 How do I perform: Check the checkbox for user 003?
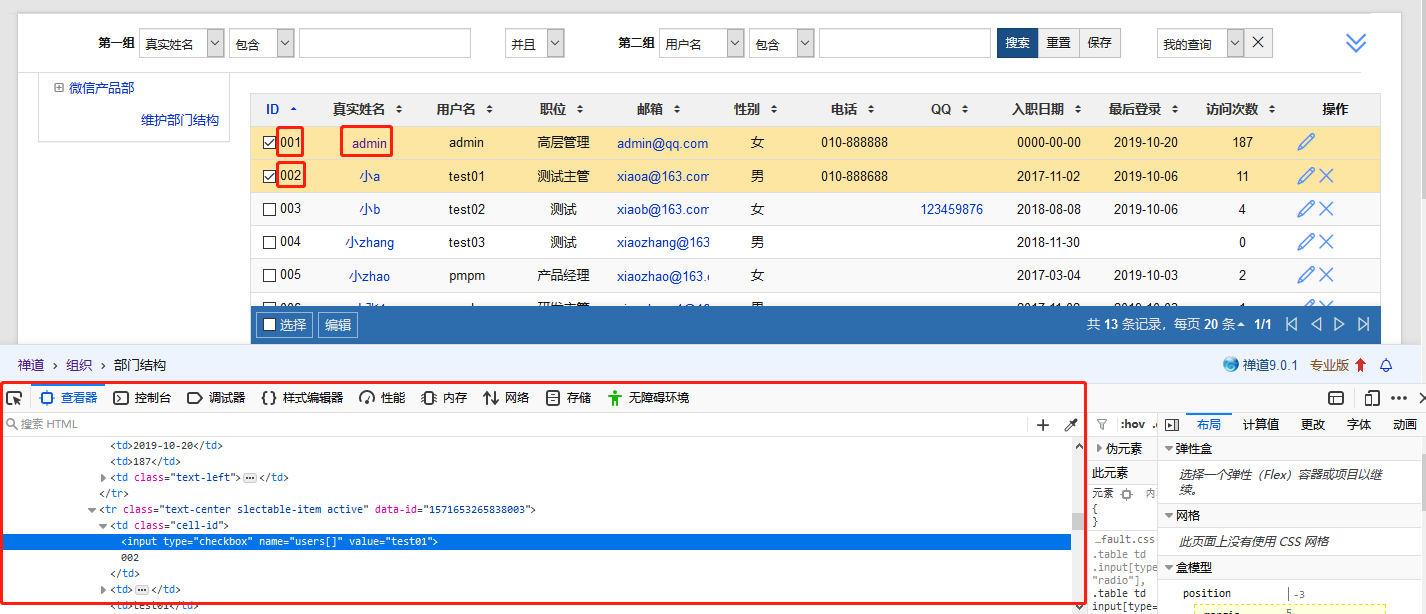coord(269,210)
